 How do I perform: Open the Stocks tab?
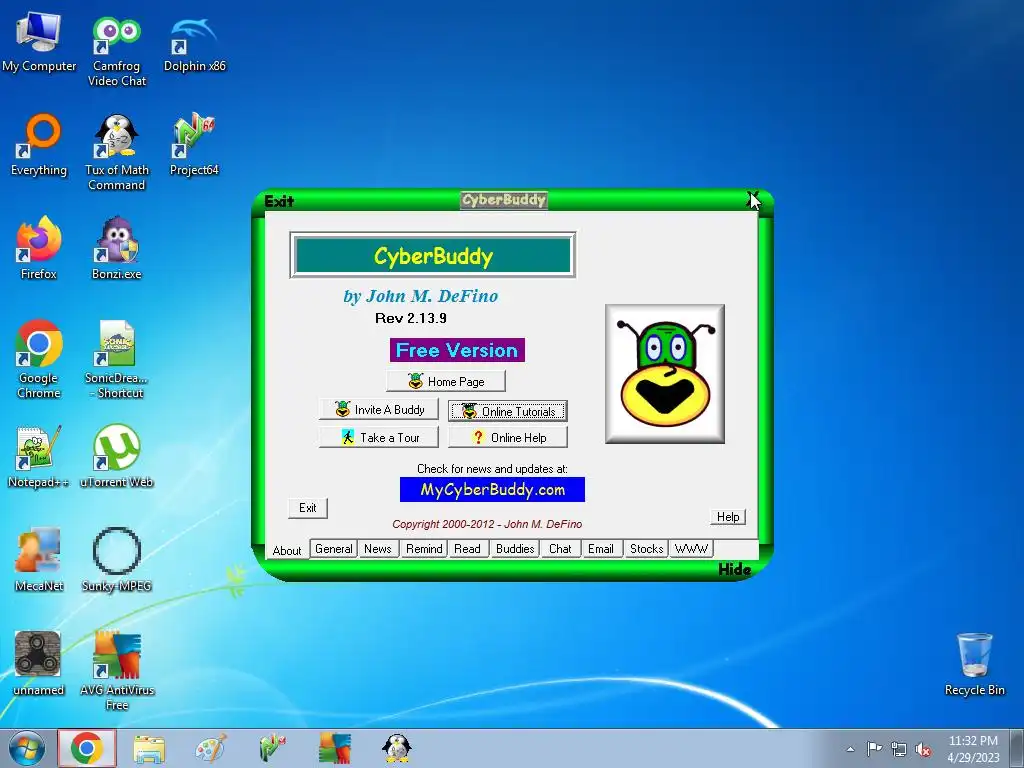(x=646, y=549)
